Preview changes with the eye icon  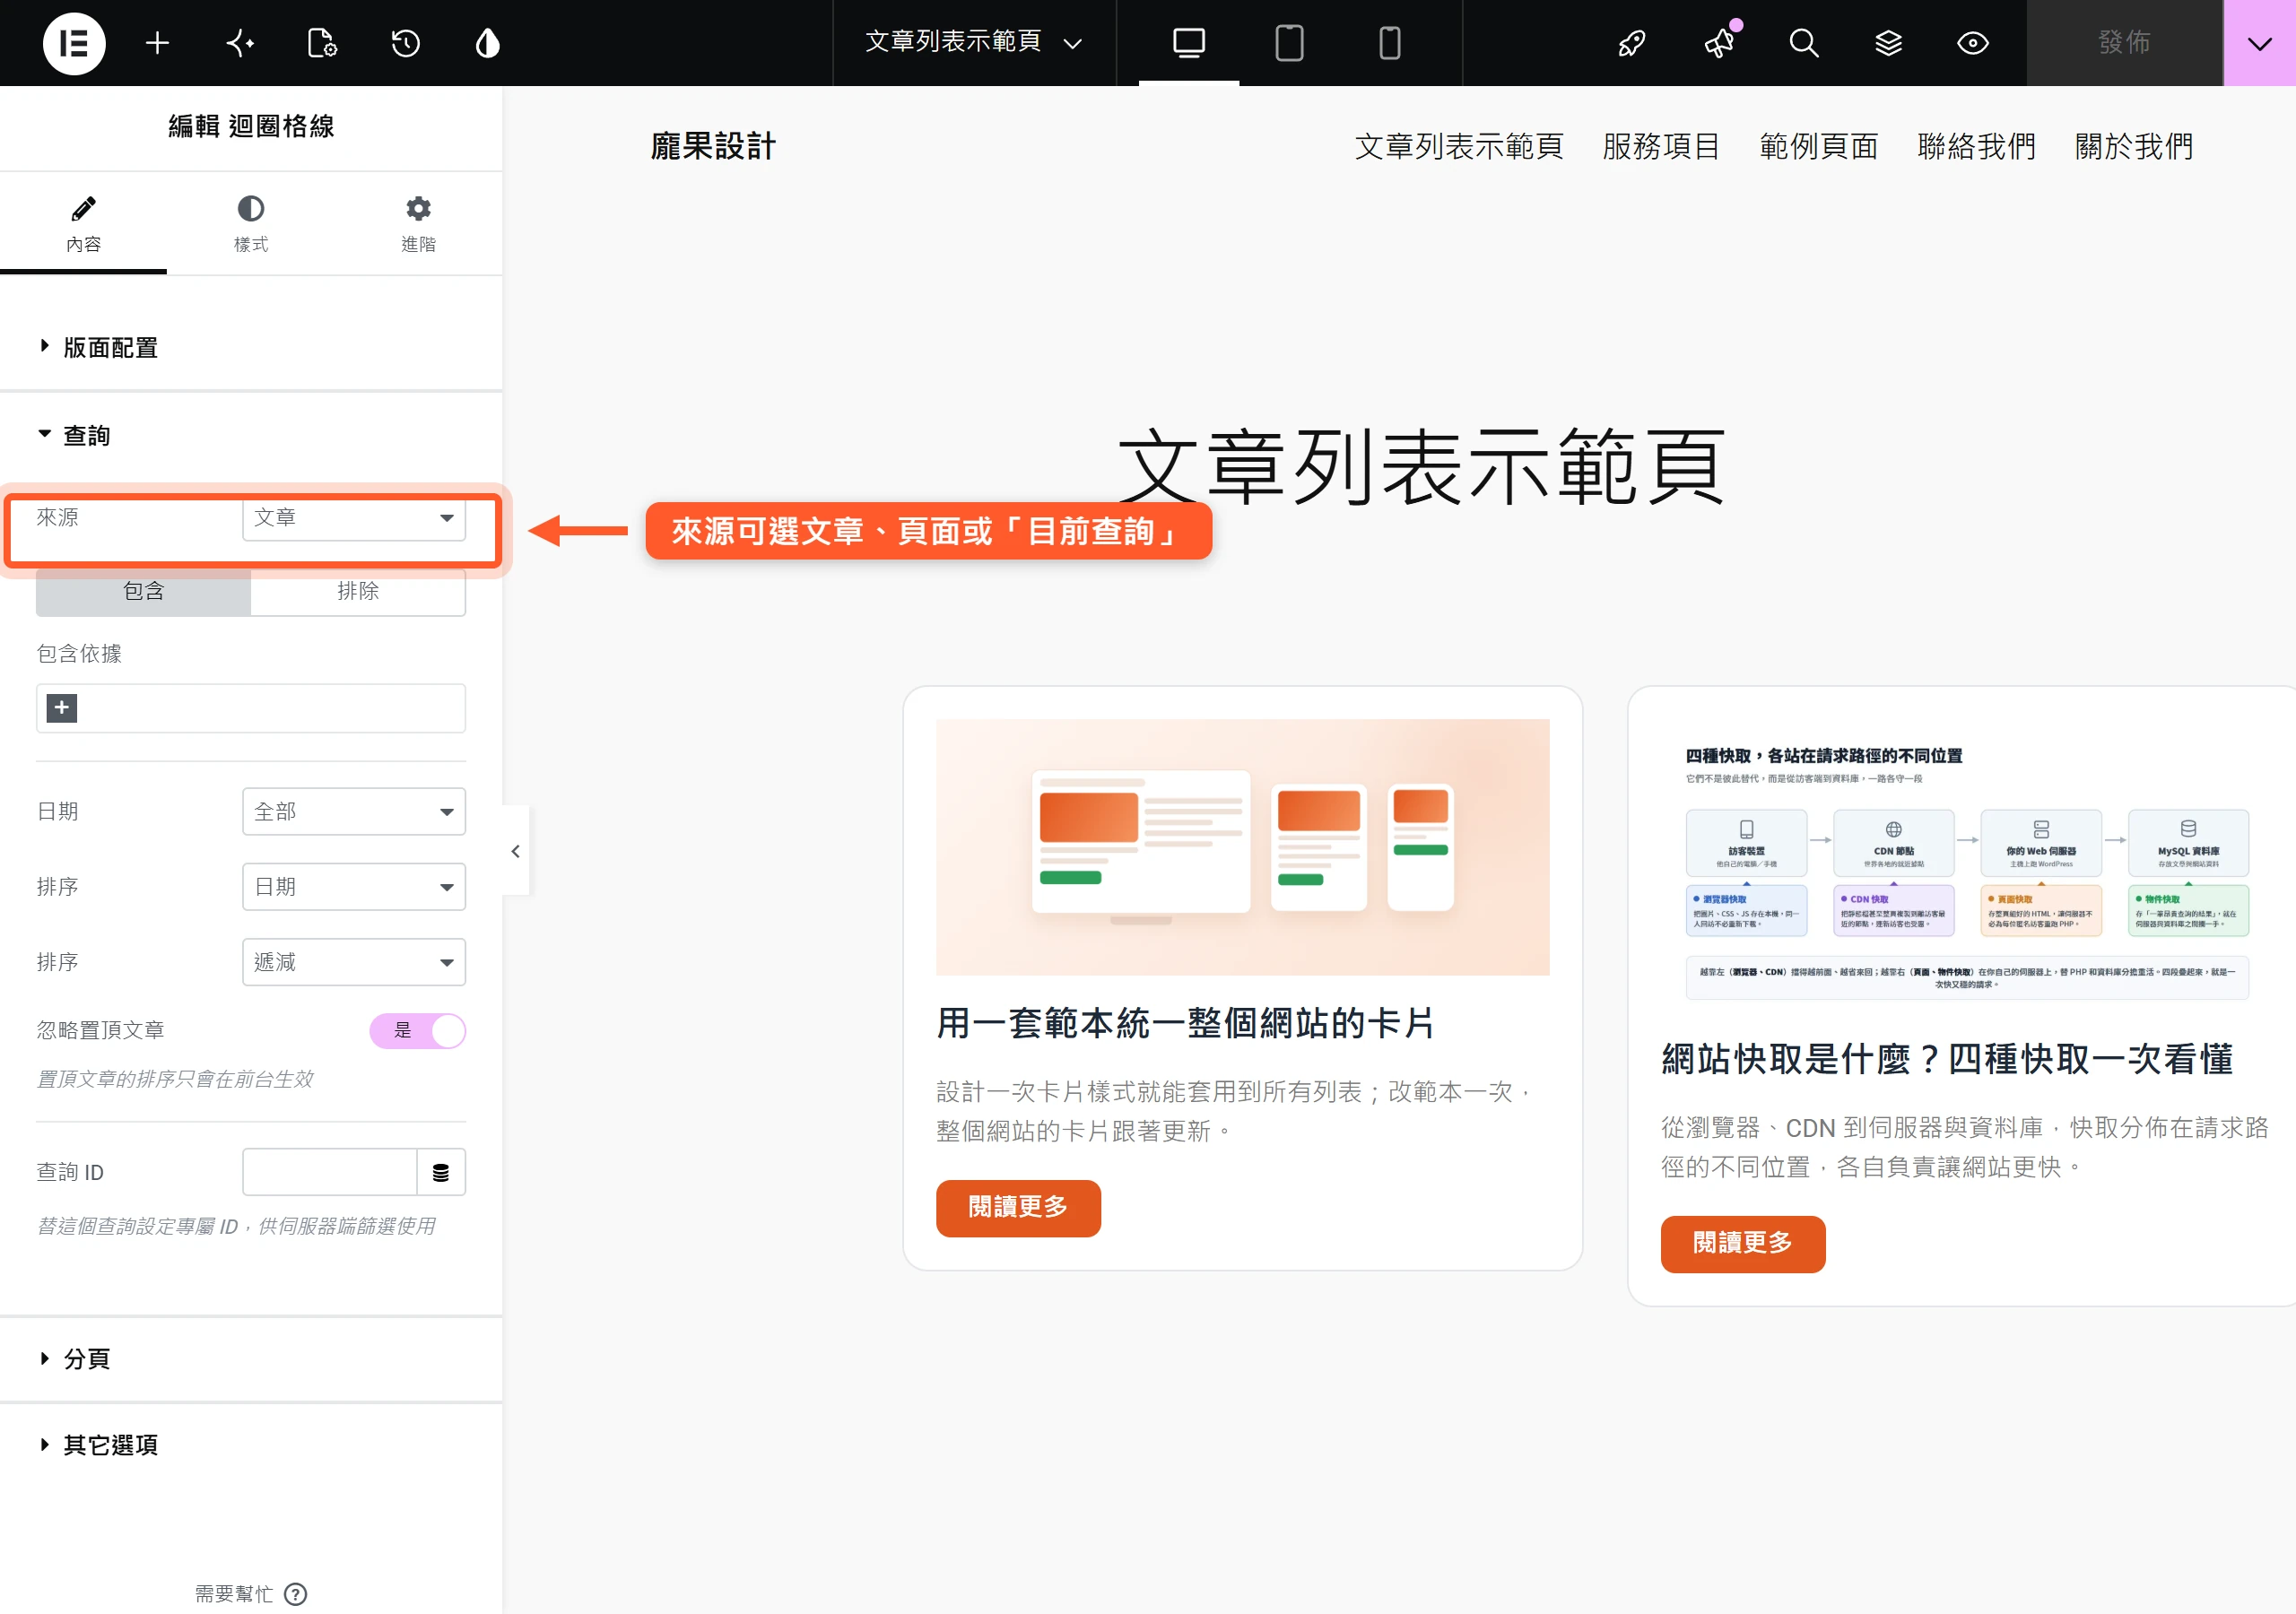point(1973,43)
